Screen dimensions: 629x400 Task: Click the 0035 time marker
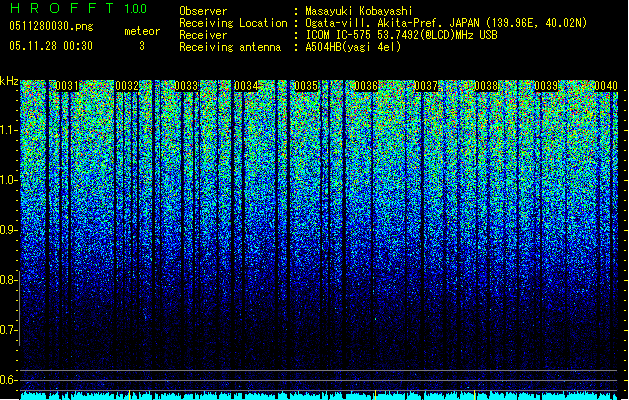[x=306, y=86]
